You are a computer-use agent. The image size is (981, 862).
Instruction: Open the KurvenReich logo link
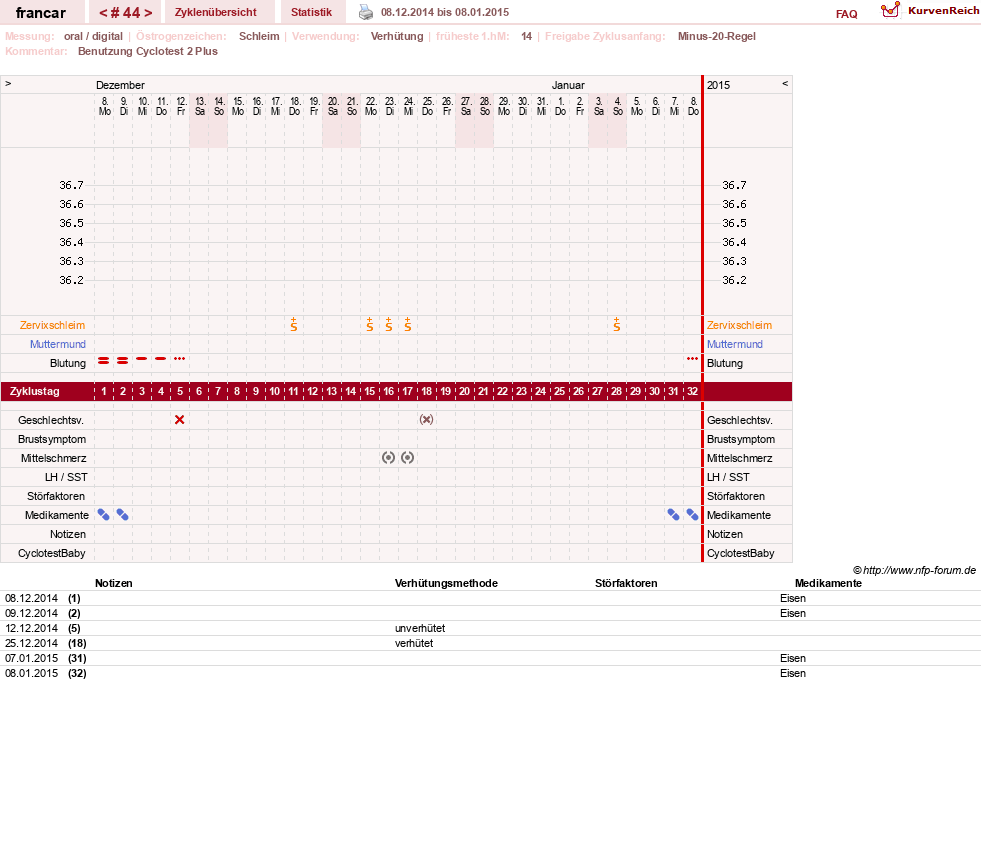coord(929,11)
